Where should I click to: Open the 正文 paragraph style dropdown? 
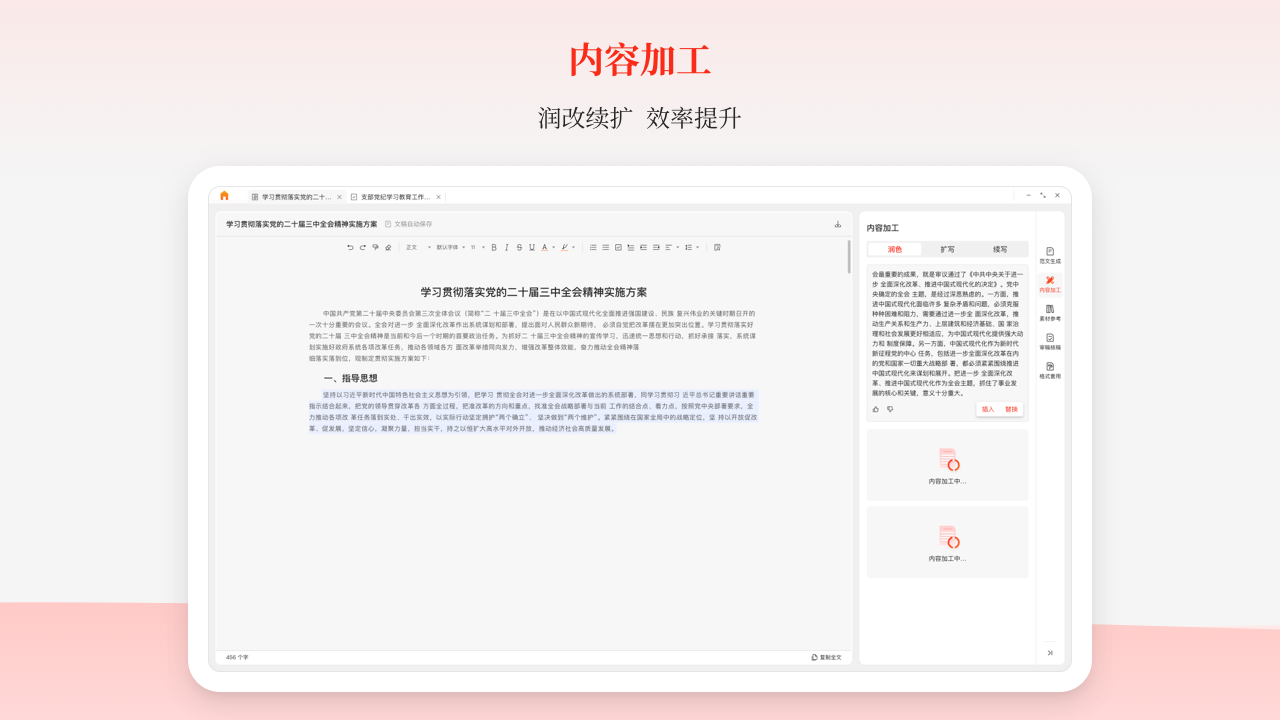click(414, 247)
